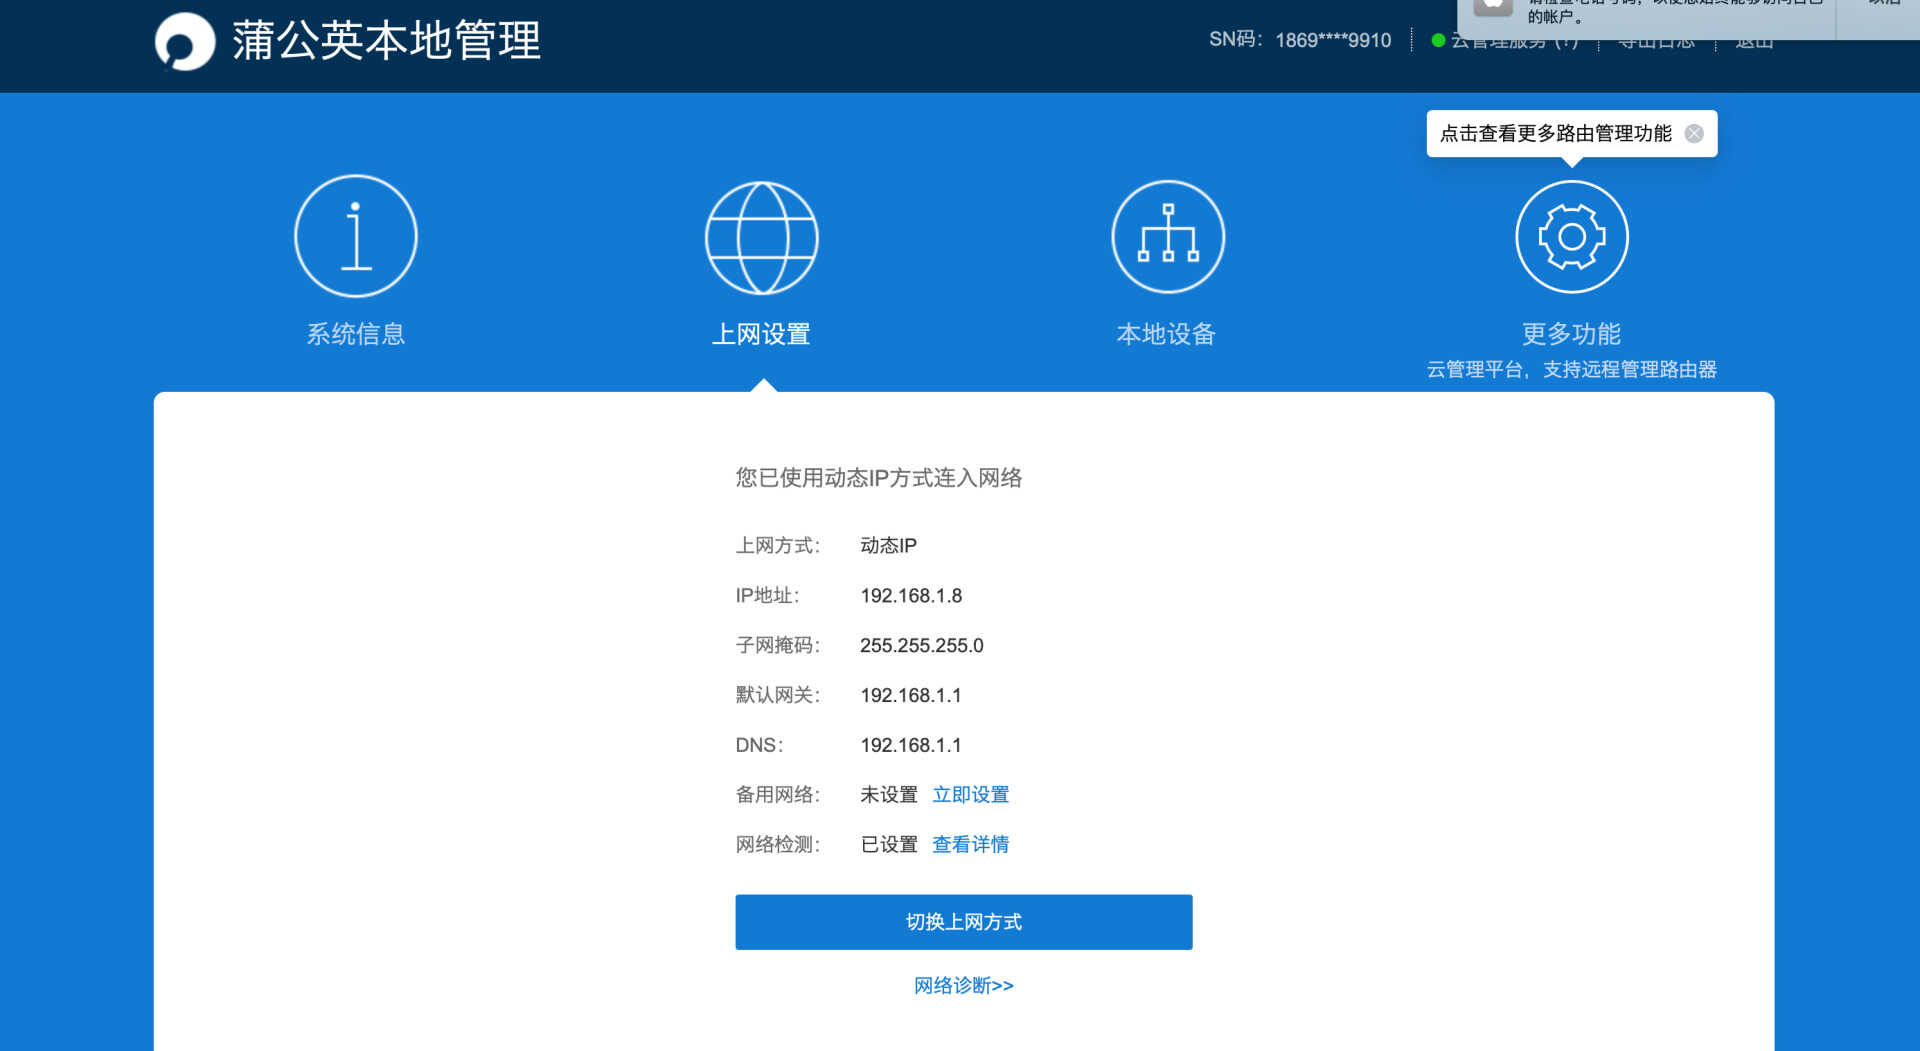The image size is (1920, 1051).
Task: Click the 上网方式 label
Action: point(778,546)
